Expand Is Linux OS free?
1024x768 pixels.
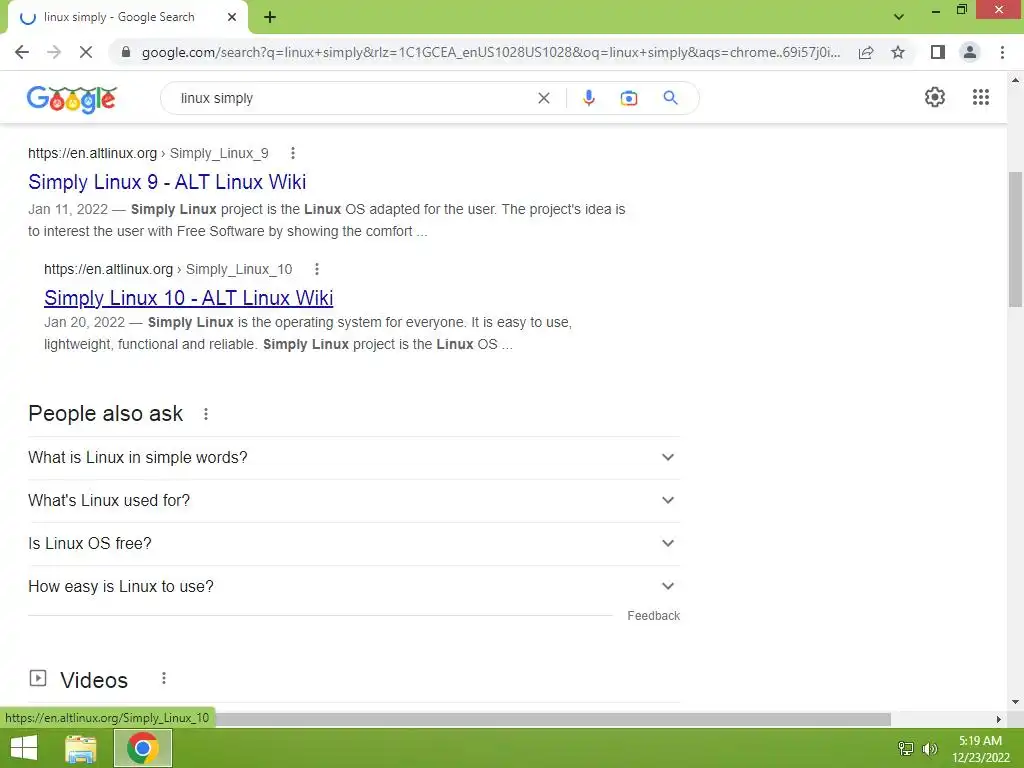point(354,543)
